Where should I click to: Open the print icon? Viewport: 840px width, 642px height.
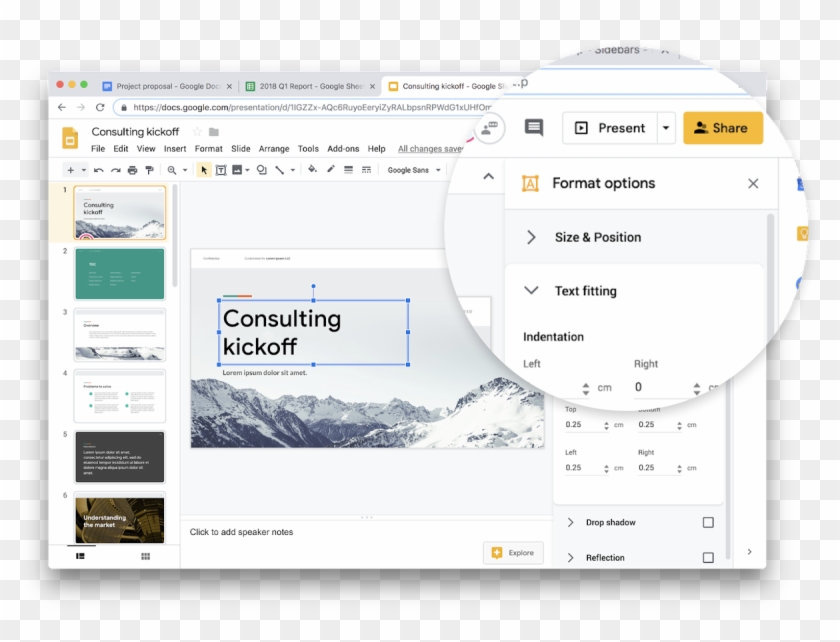(x=132, y=170)
